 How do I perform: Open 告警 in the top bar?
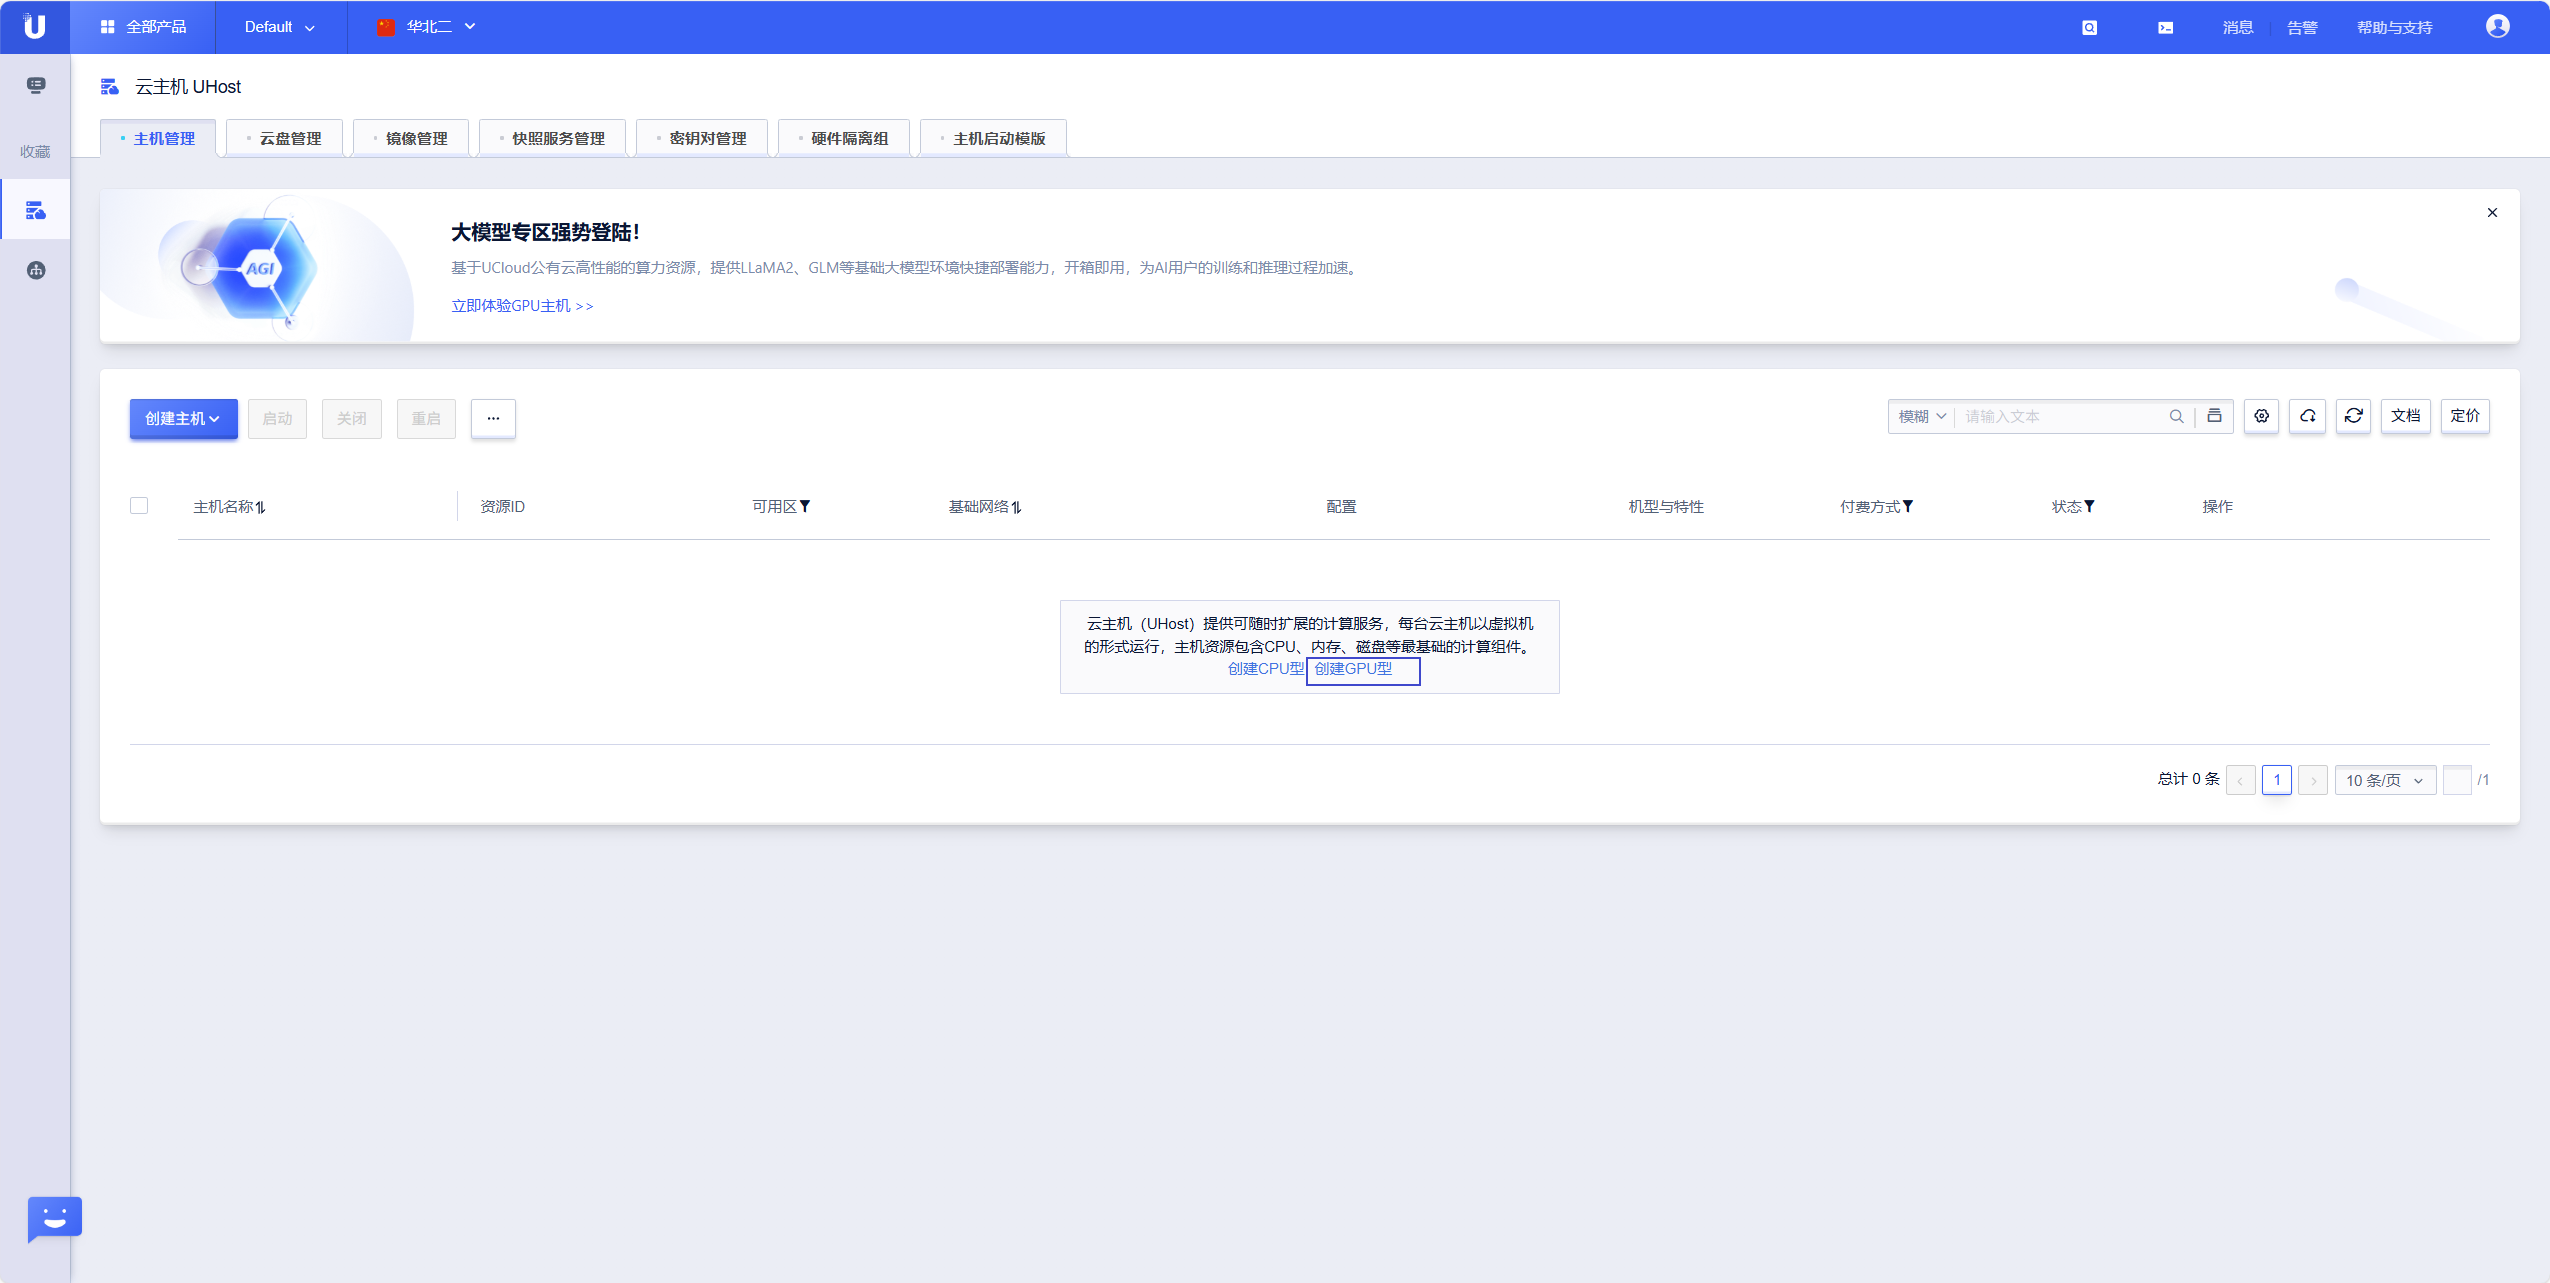point(2302,27)
